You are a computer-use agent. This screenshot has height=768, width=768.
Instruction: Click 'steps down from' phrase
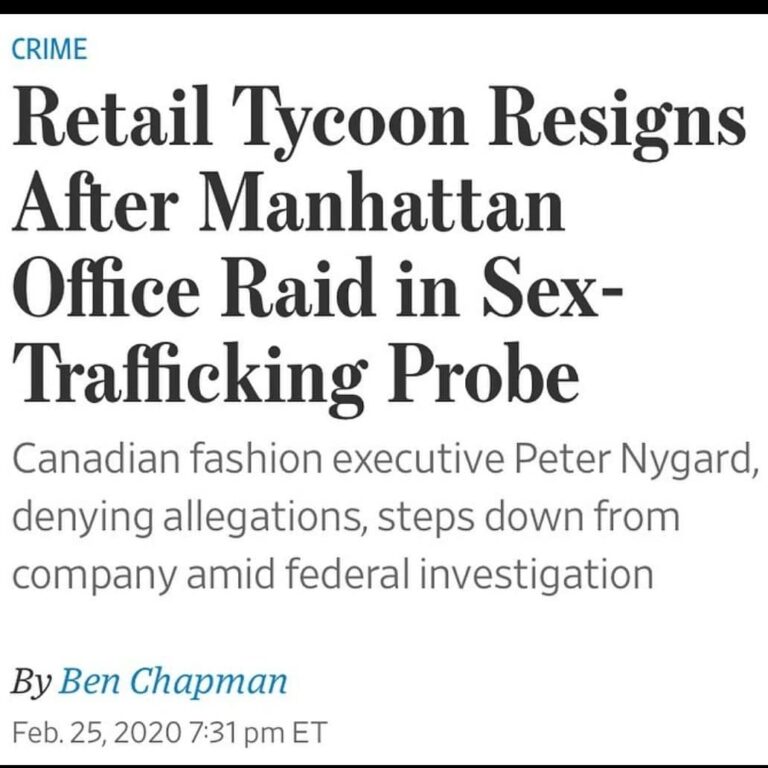click(x=528, y=519)
